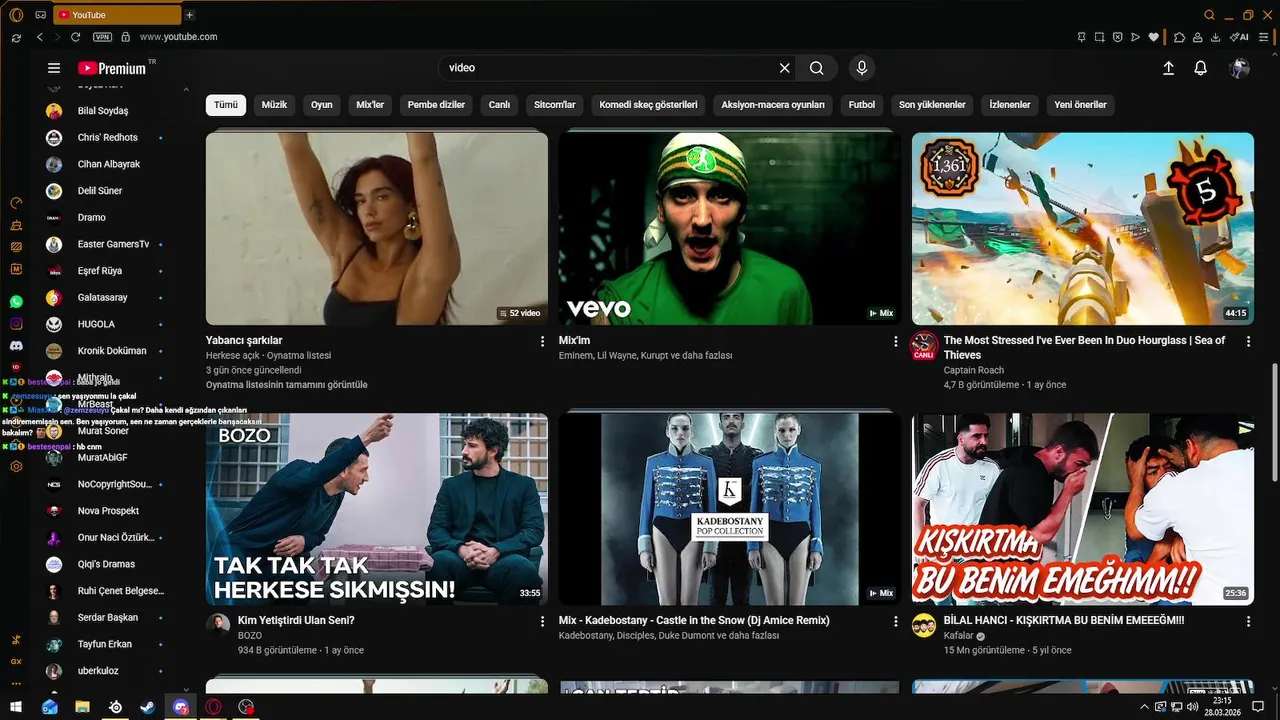Select the Mix'ler filter chip
The image size is (1280, 720).
point(370,104)
